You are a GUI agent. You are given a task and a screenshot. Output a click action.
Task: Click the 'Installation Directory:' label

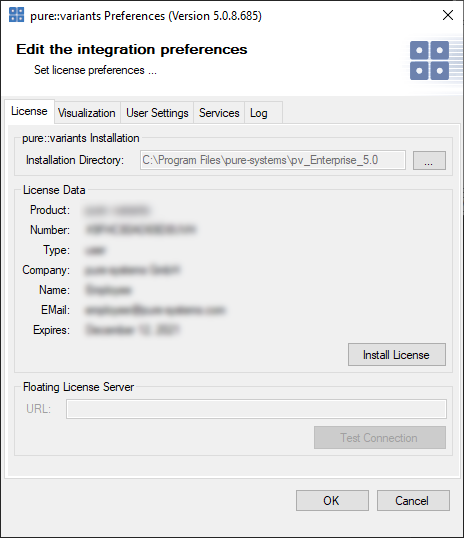point(75,160)
